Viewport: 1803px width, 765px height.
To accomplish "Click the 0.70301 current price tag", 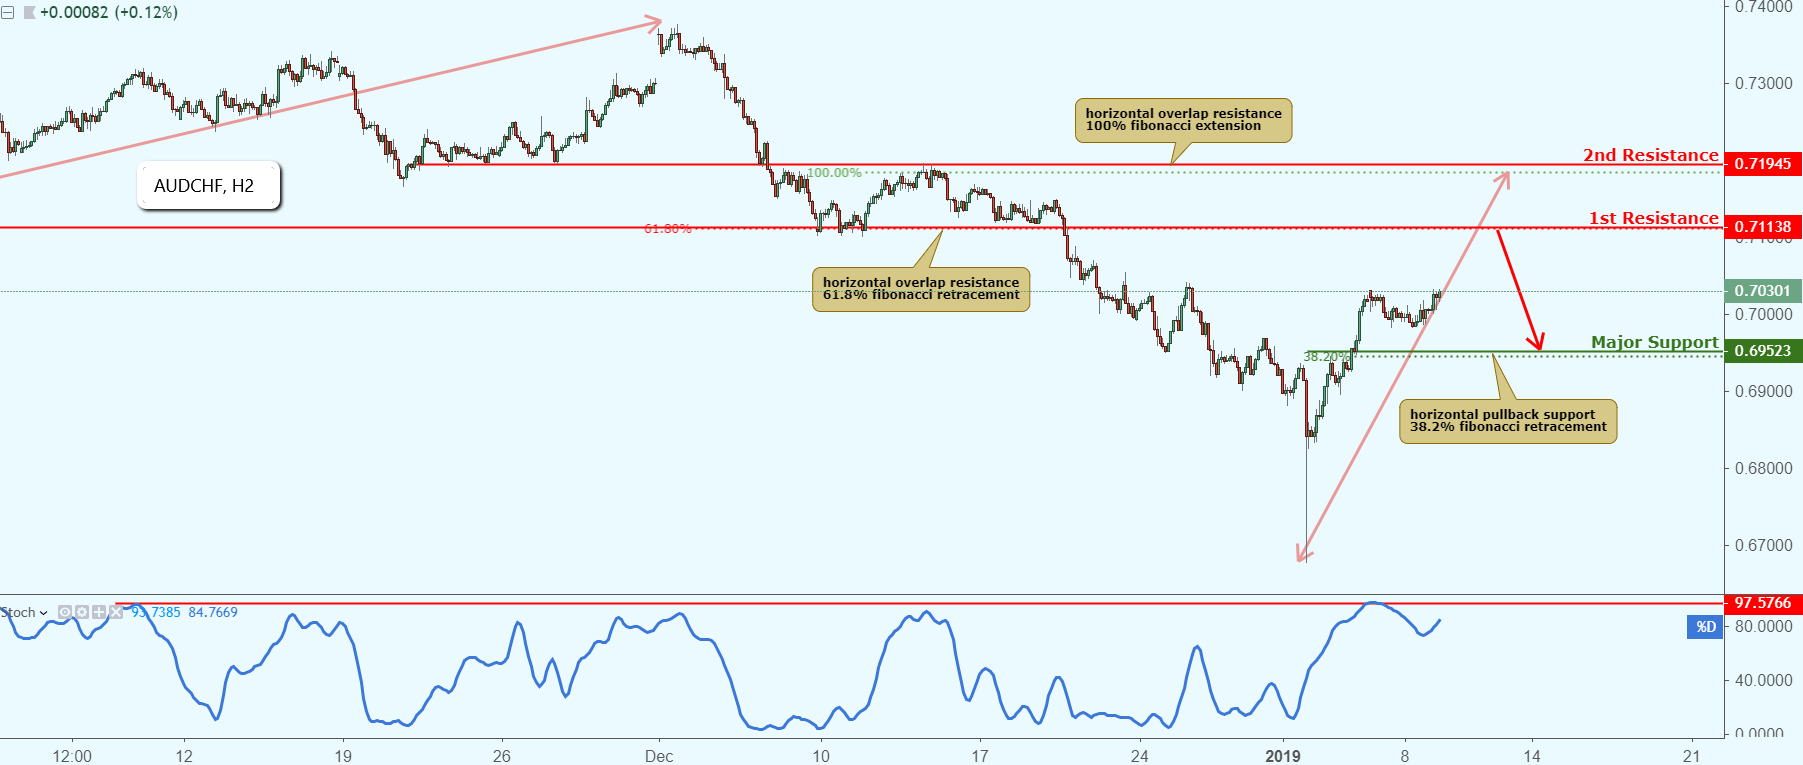I will pyautogui.click(x=1763, y=291).
